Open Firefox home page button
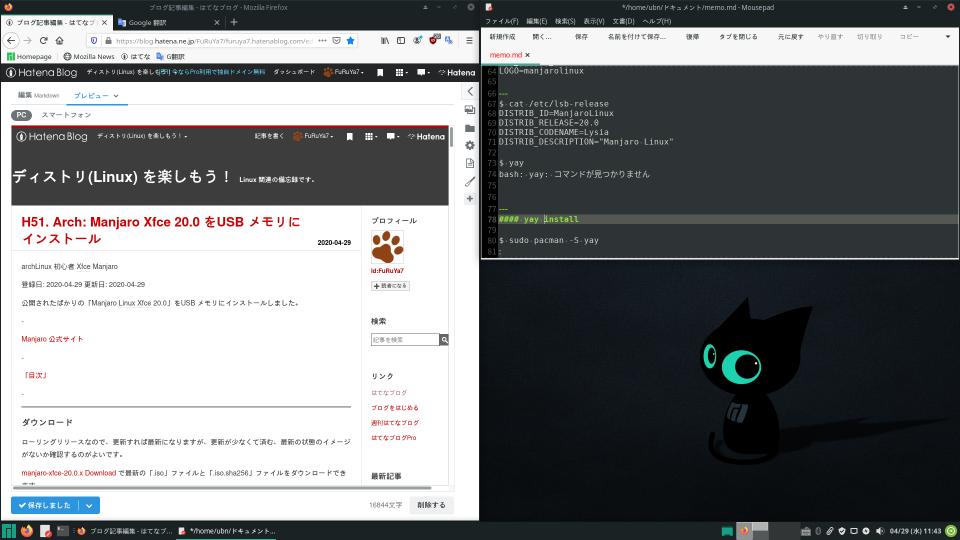Image resolution: width=960 pixels, height=540 pixels. coord(59,40)
